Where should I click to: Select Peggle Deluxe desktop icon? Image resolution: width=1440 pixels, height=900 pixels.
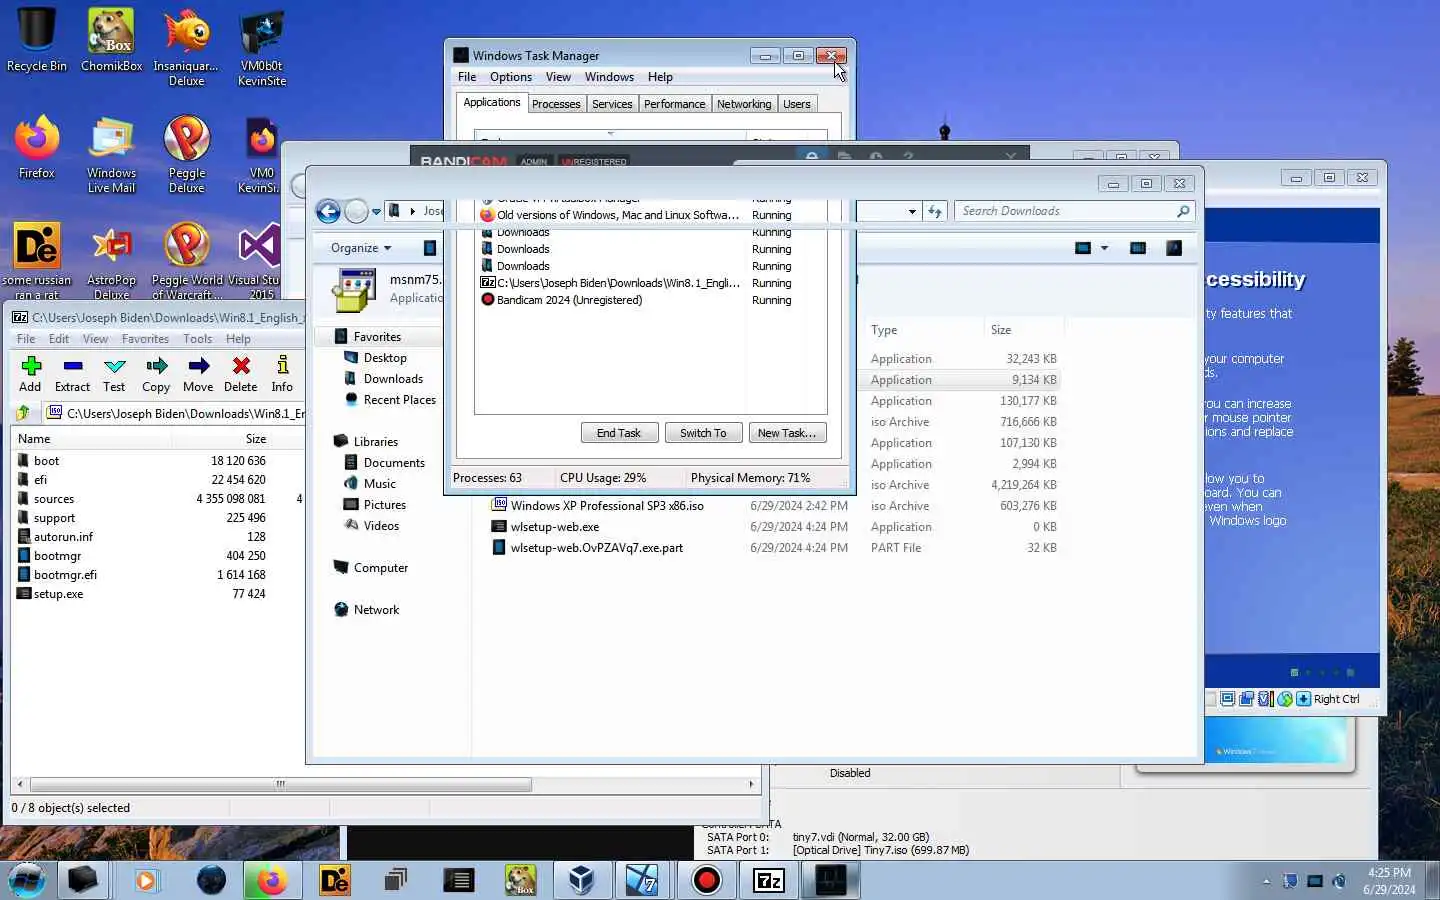187,155
